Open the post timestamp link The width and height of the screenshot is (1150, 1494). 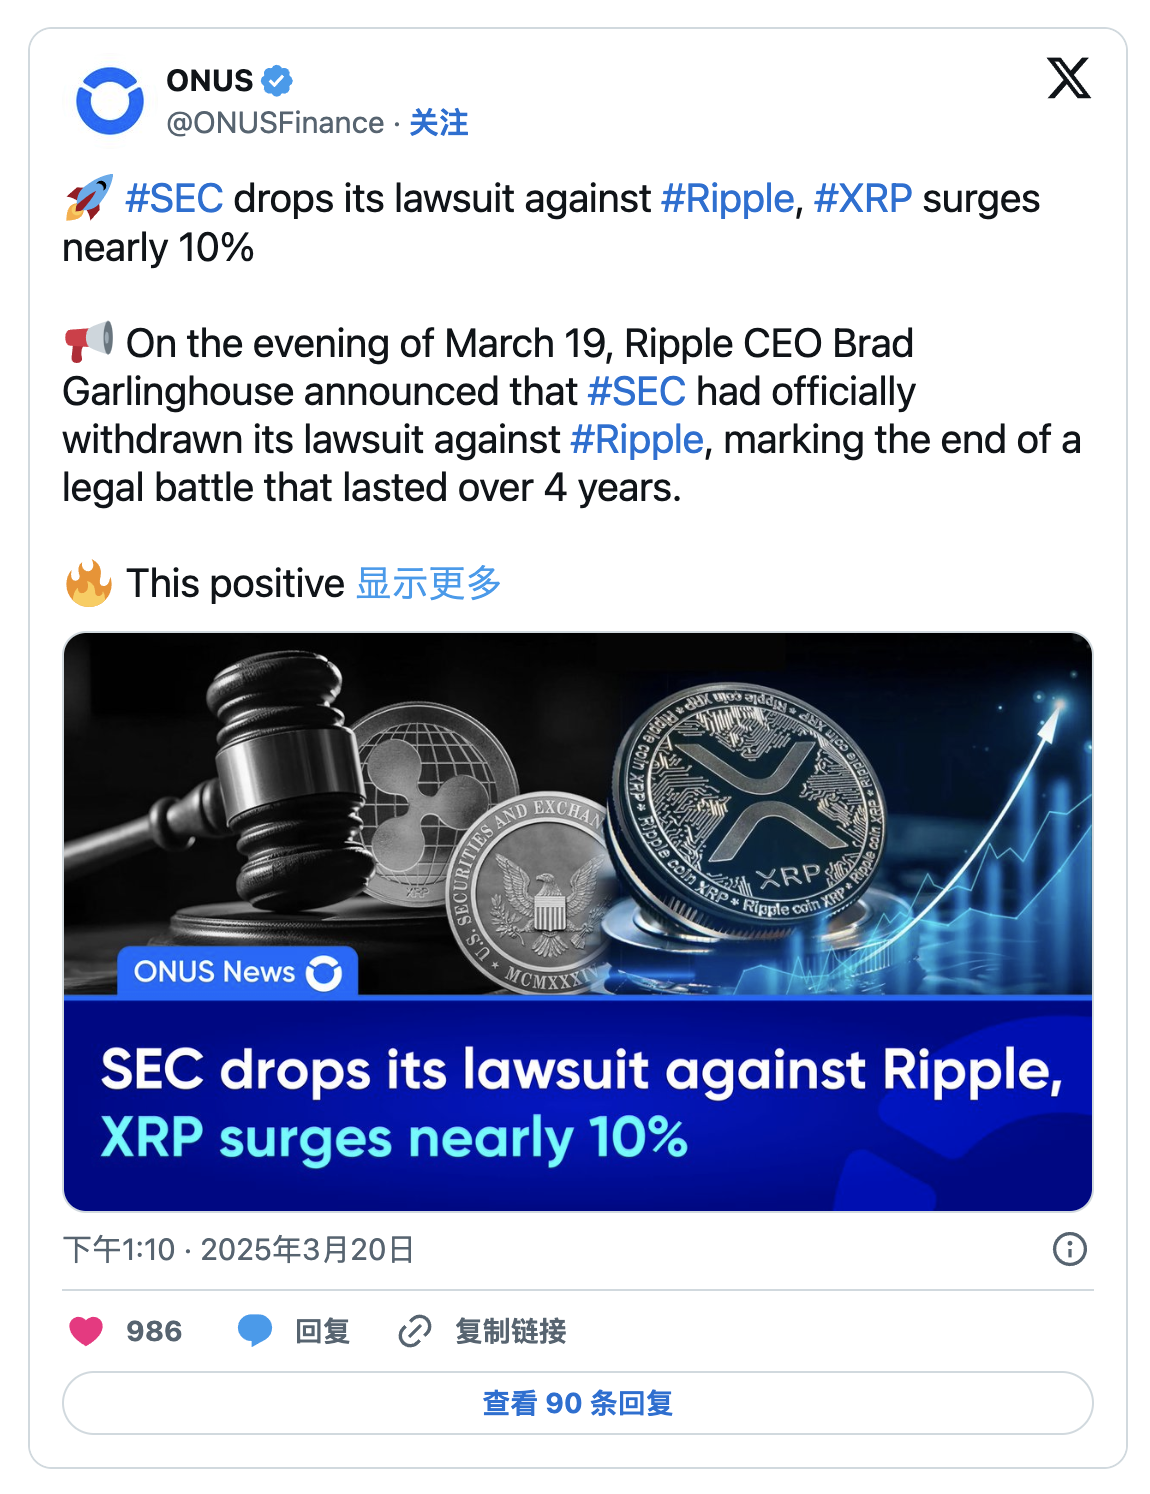click(238, 1249)
